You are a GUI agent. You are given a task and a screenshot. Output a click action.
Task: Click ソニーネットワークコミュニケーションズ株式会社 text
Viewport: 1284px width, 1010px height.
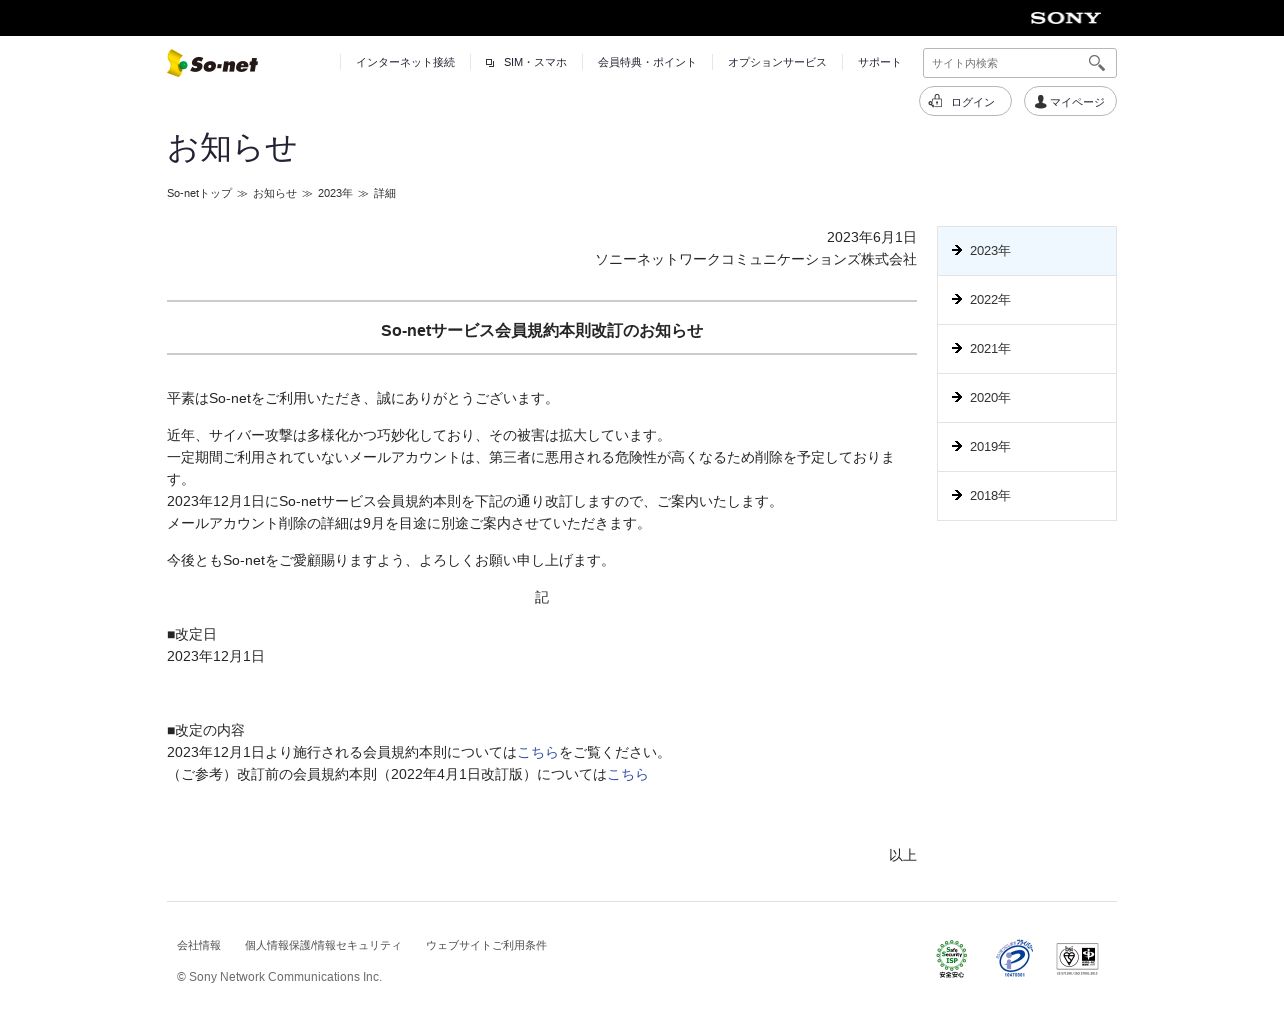point(756,259)
